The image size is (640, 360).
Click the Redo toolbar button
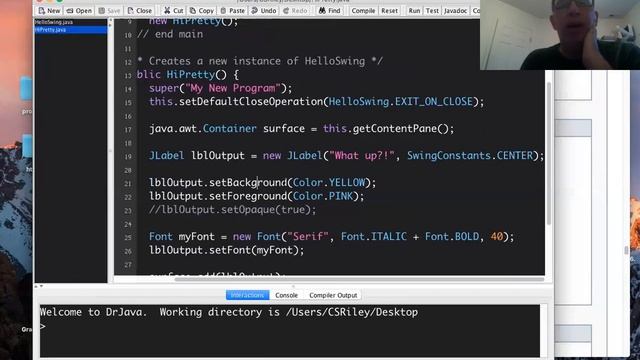pos(295,11)
